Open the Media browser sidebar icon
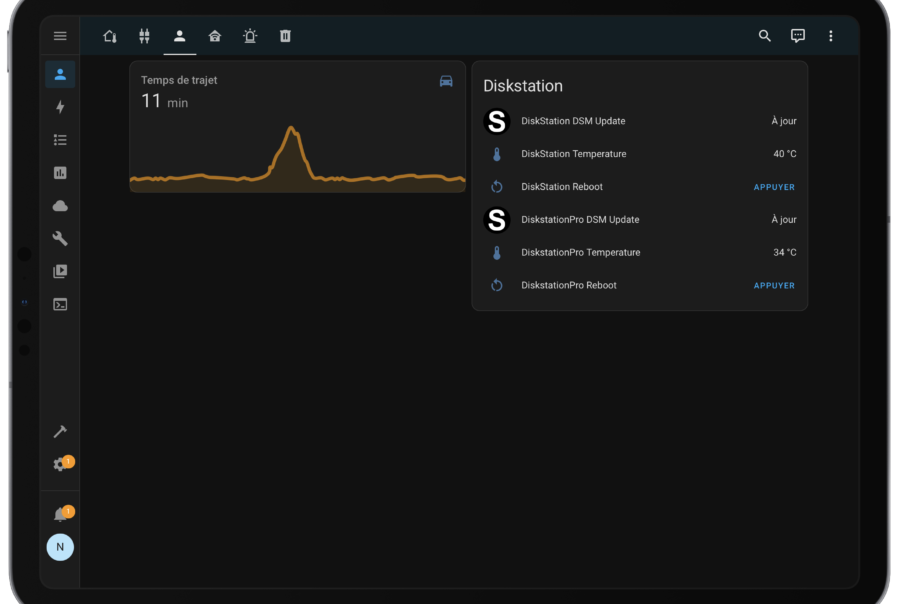The image size is (900, 604). (60, 271)
